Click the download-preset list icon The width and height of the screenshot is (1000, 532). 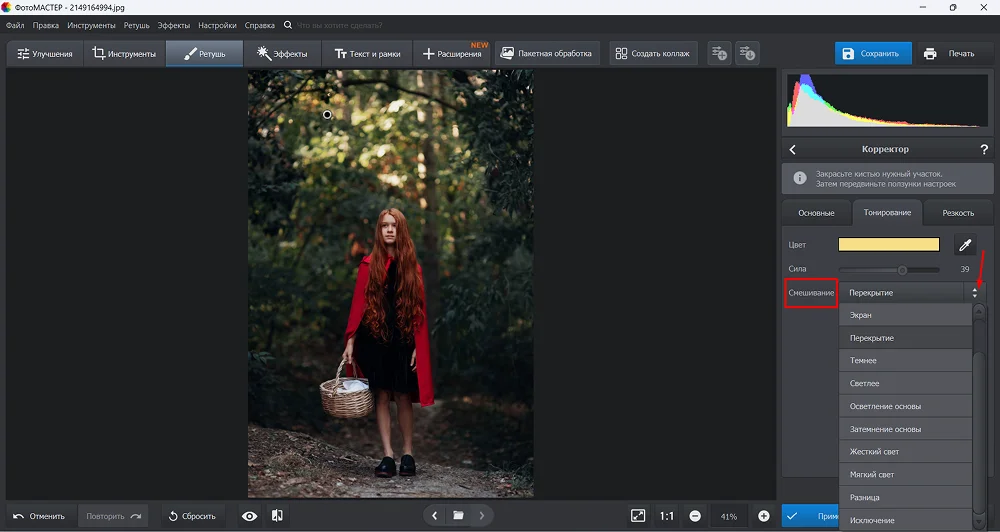[x=747, y=54]
